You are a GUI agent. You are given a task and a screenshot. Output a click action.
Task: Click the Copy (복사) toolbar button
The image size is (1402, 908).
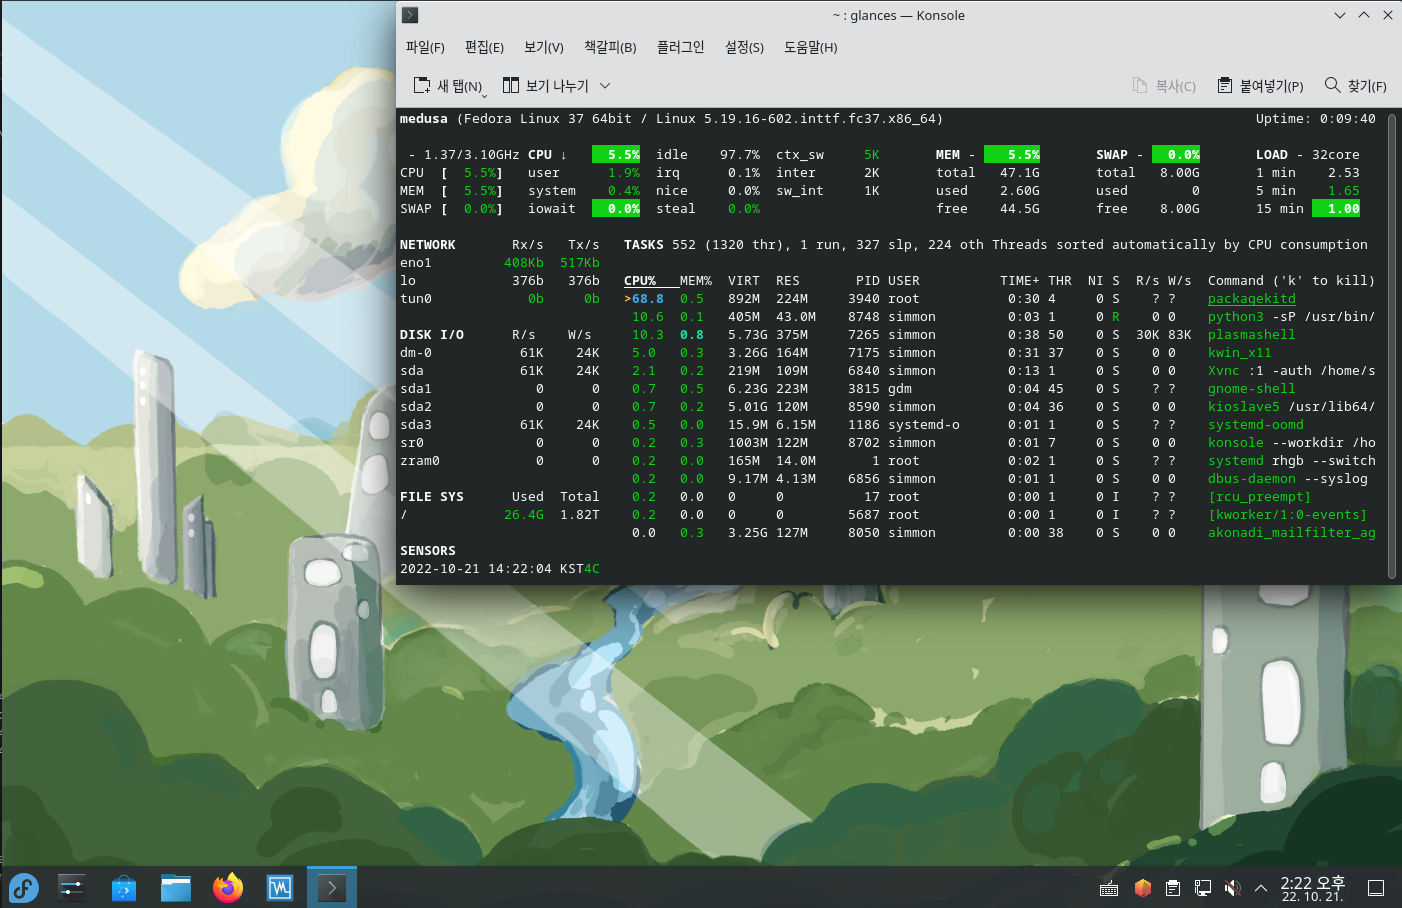[x=1164, y=86]
